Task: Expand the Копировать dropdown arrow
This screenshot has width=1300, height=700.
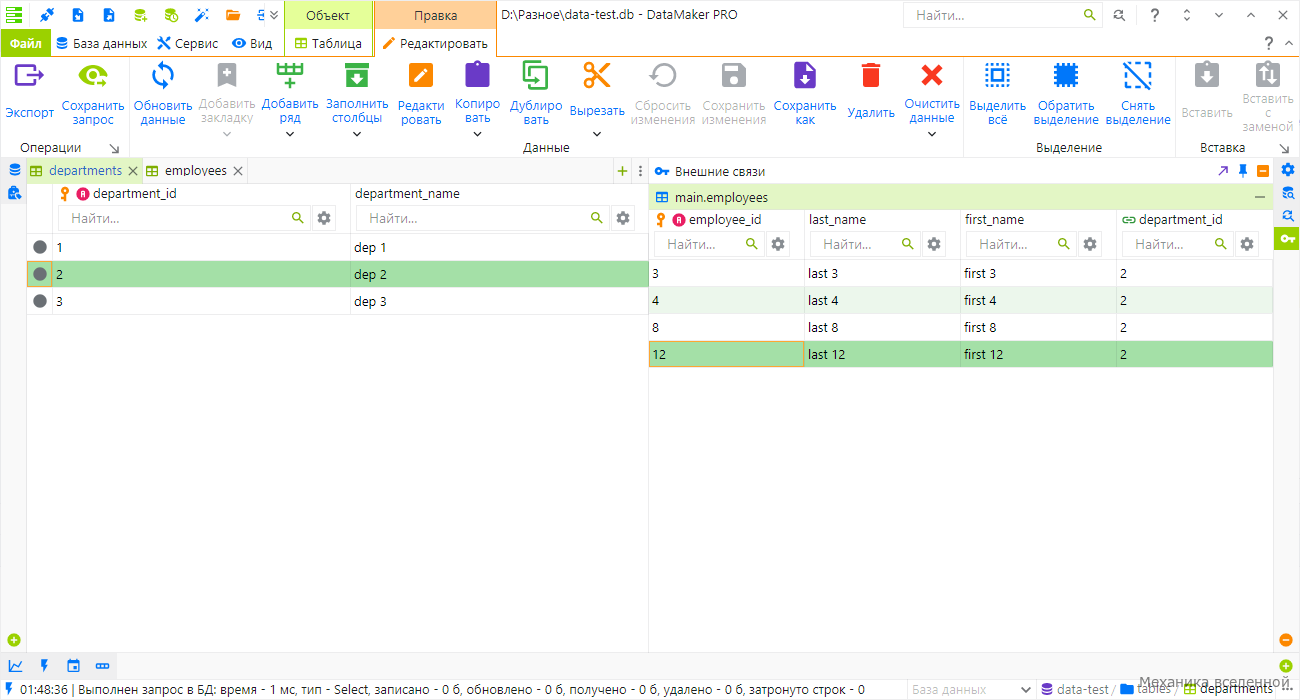Action: [478, 134]
